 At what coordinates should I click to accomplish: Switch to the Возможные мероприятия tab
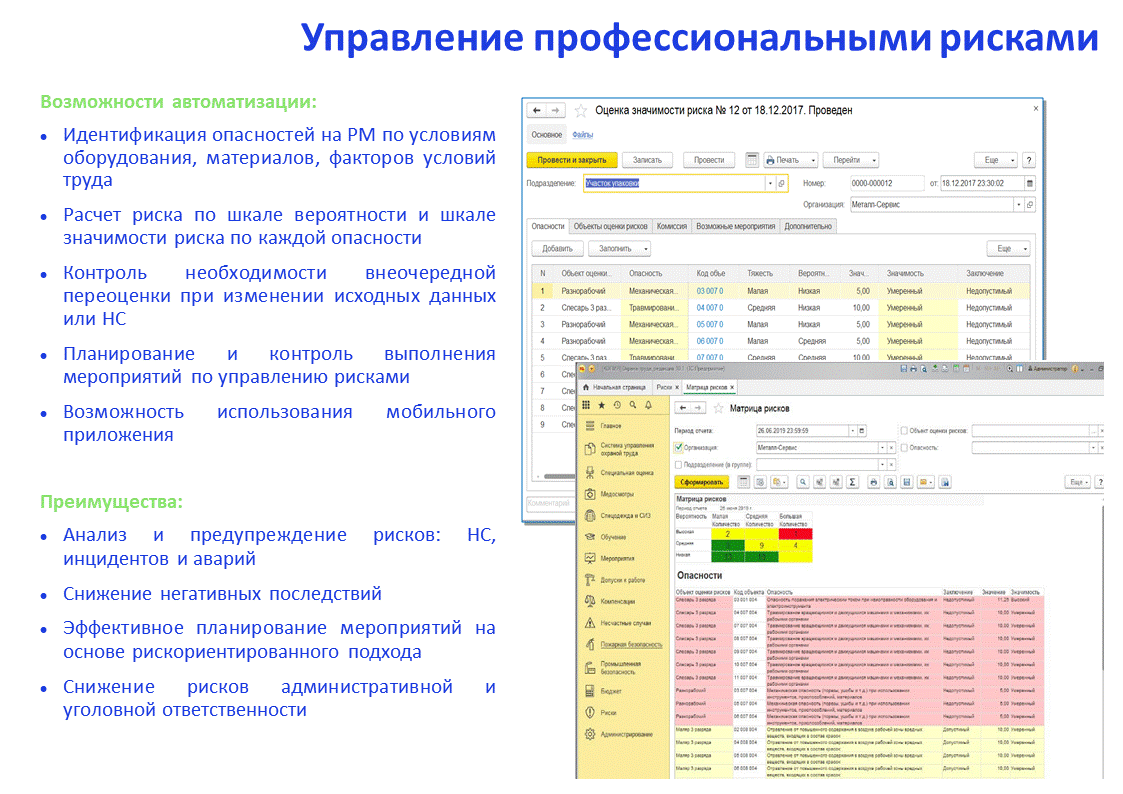[x=736, y=226]
